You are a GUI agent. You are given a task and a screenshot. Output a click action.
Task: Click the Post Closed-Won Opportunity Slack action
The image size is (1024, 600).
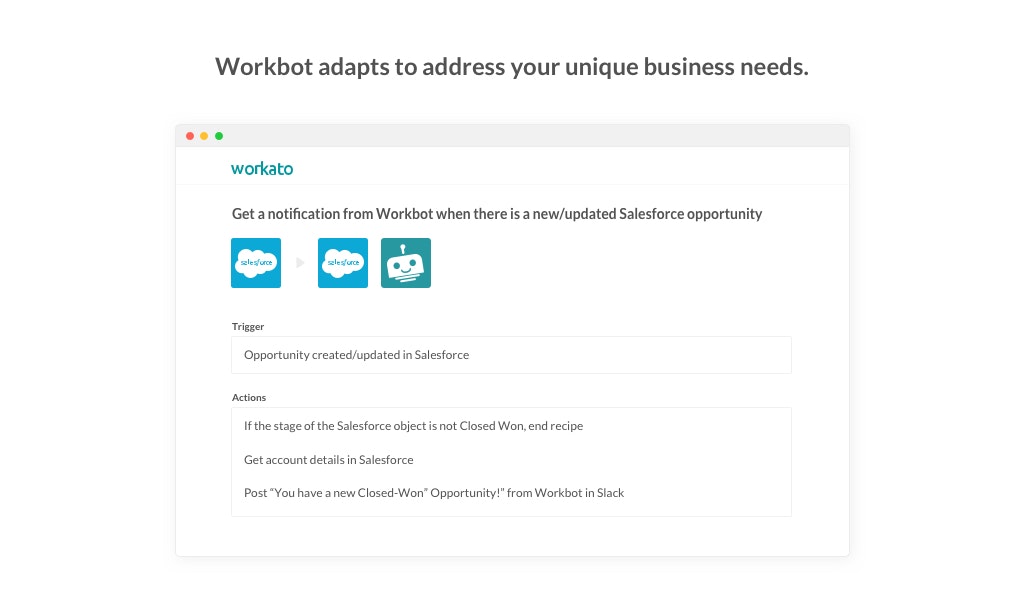(x=434, y=492)
